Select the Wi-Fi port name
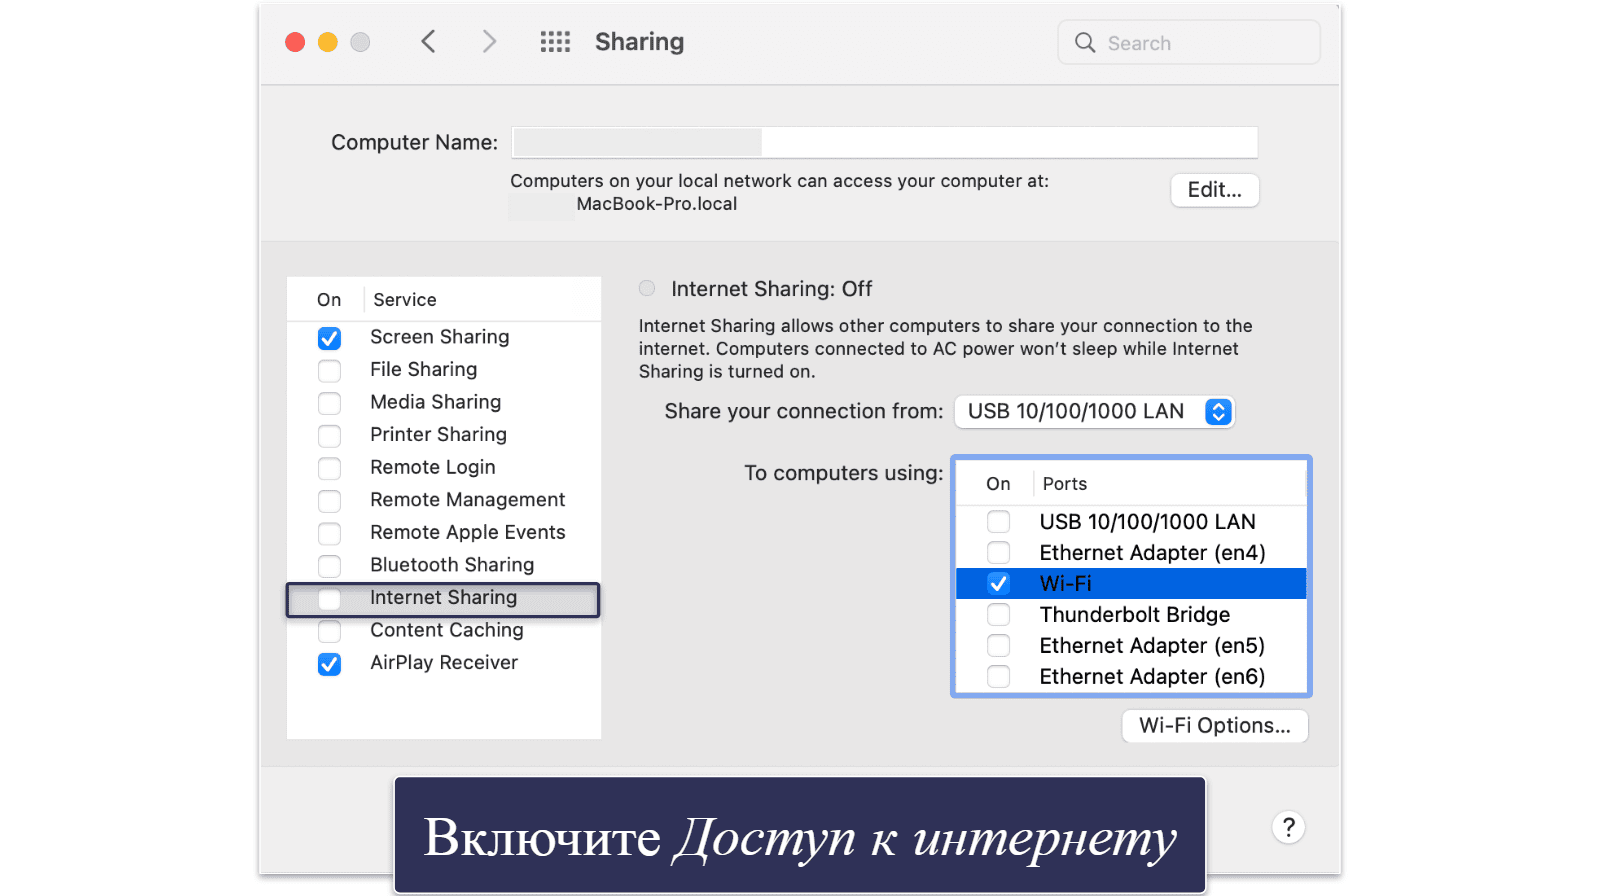The height and width of the screenshot is (896, 1599). (1066, 584)
